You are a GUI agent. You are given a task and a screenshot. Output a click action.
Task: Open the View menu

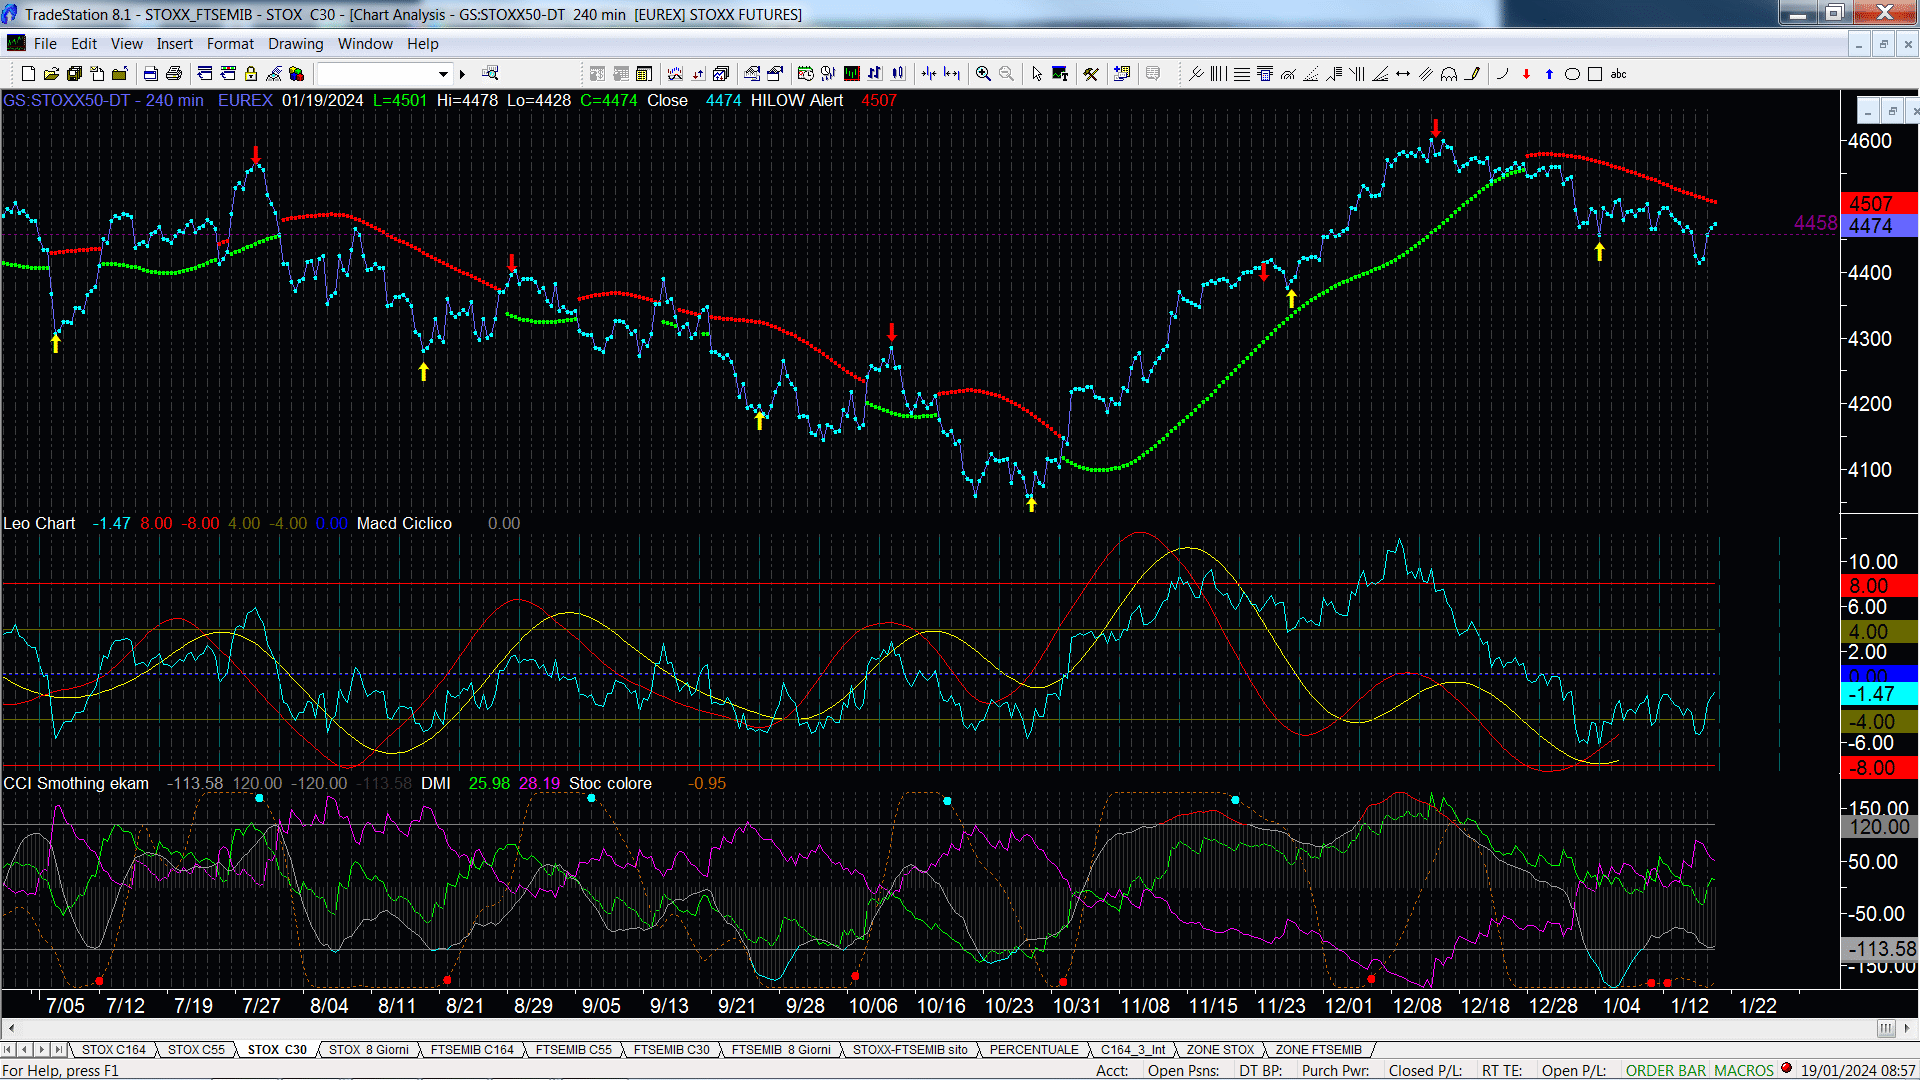(127, 44)
